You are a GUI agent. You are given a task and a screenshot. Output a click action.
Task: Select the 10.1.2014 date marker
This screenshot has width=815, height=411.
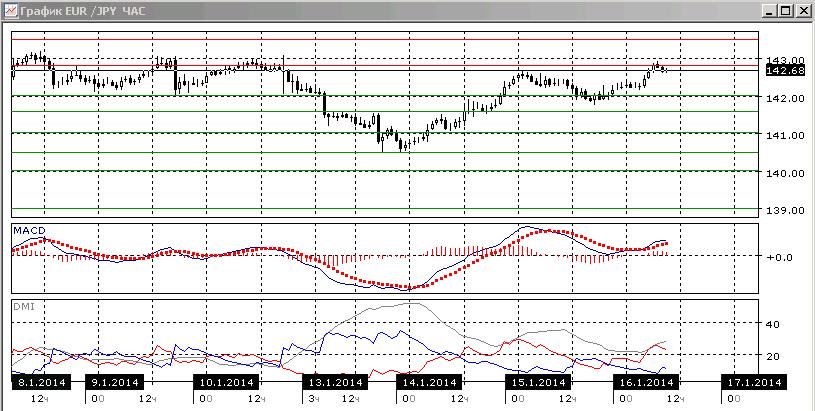(226, 382)
